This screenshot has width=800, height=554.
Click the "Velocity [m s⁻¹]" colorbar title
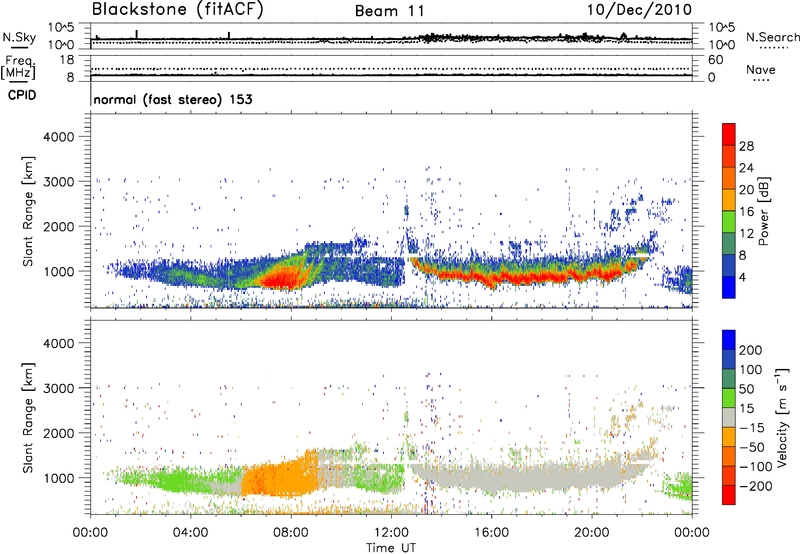click(x=782, y=417)
